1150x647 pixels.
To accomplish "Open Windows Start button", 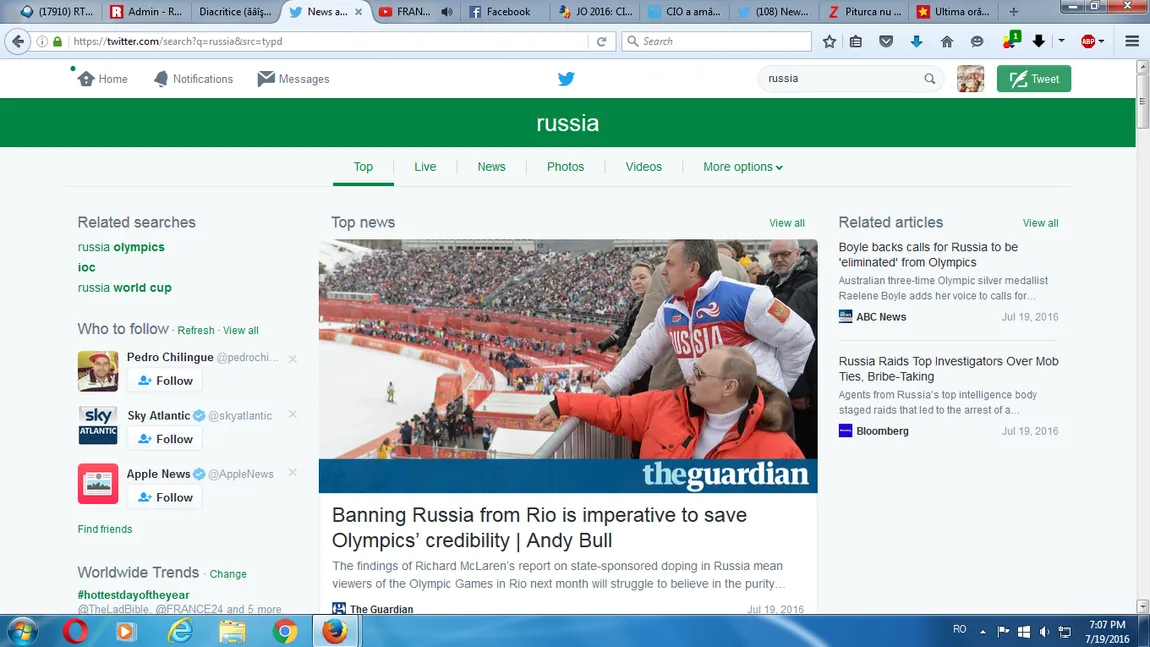I will [x=22, y=631].
